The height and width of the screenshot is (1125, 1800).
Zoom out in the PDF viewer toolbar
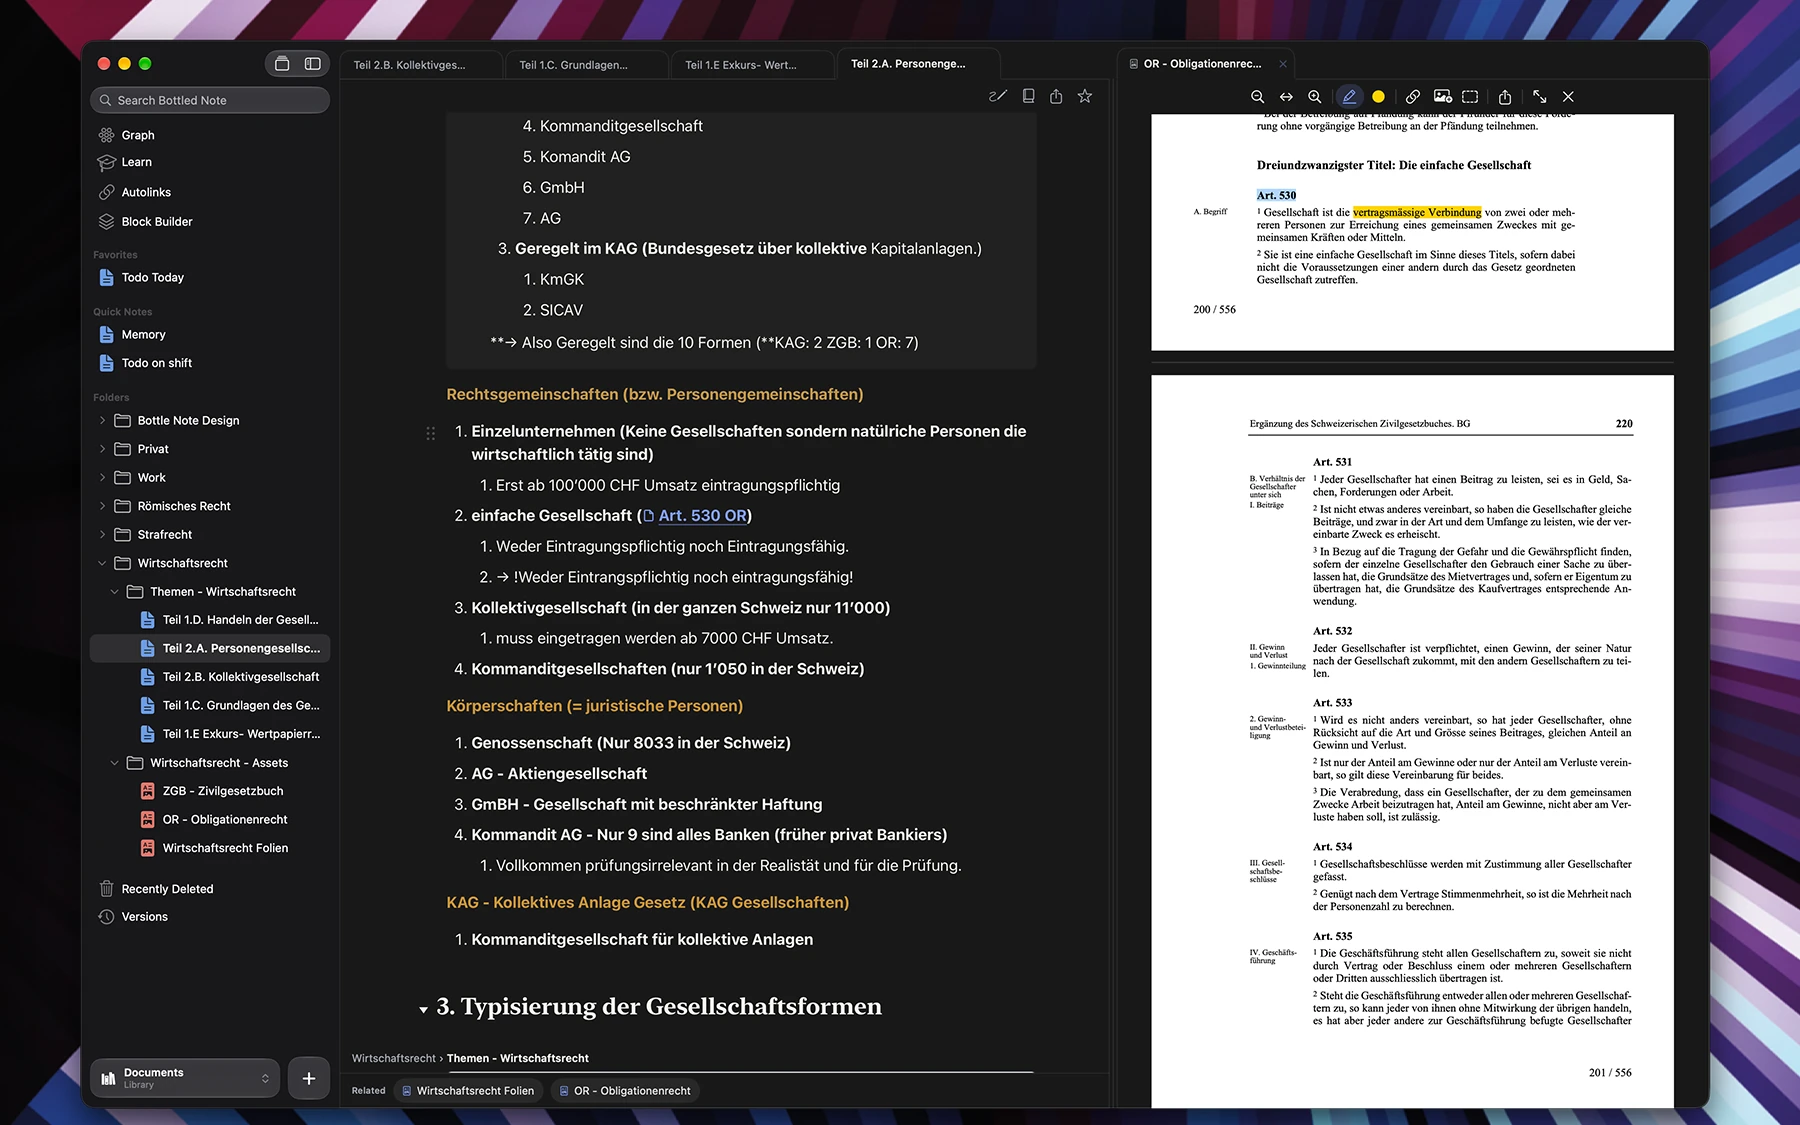(x=1257, y=97)
